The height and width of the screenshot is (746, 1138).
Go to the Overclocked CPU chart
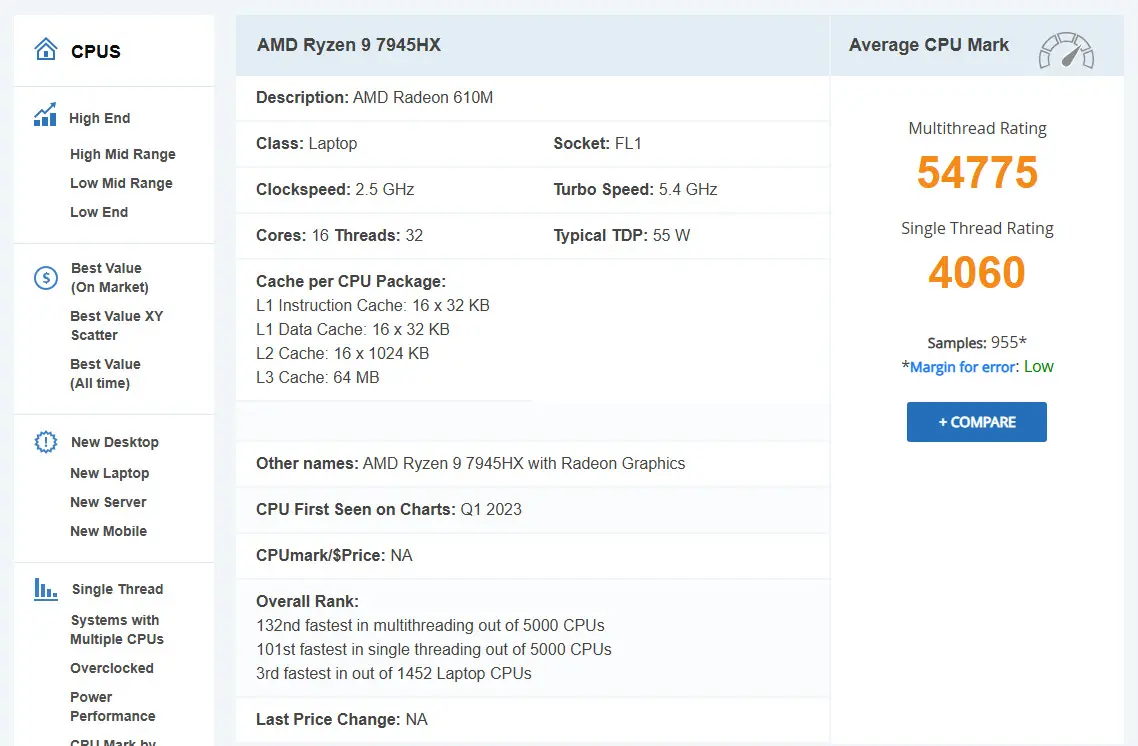[112, 668]
